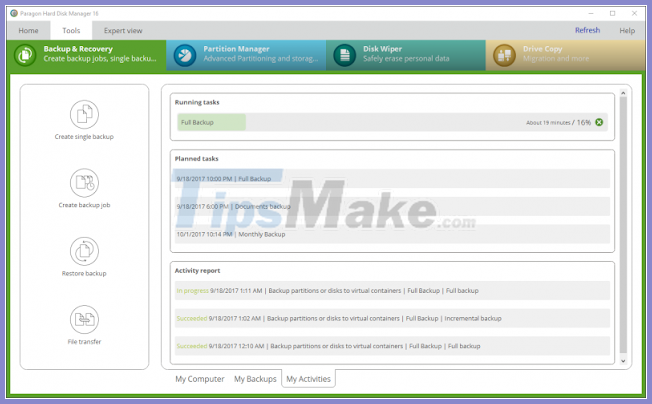
Task: Click the About 19 minutes / 16% status text
Action: [558, 123]
